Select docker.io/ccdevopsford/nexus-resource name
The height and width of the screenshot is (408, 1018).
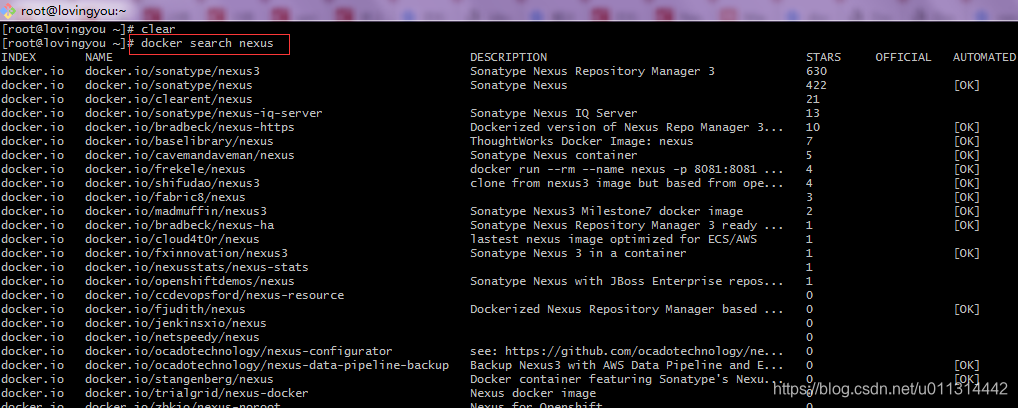(214, 295)
